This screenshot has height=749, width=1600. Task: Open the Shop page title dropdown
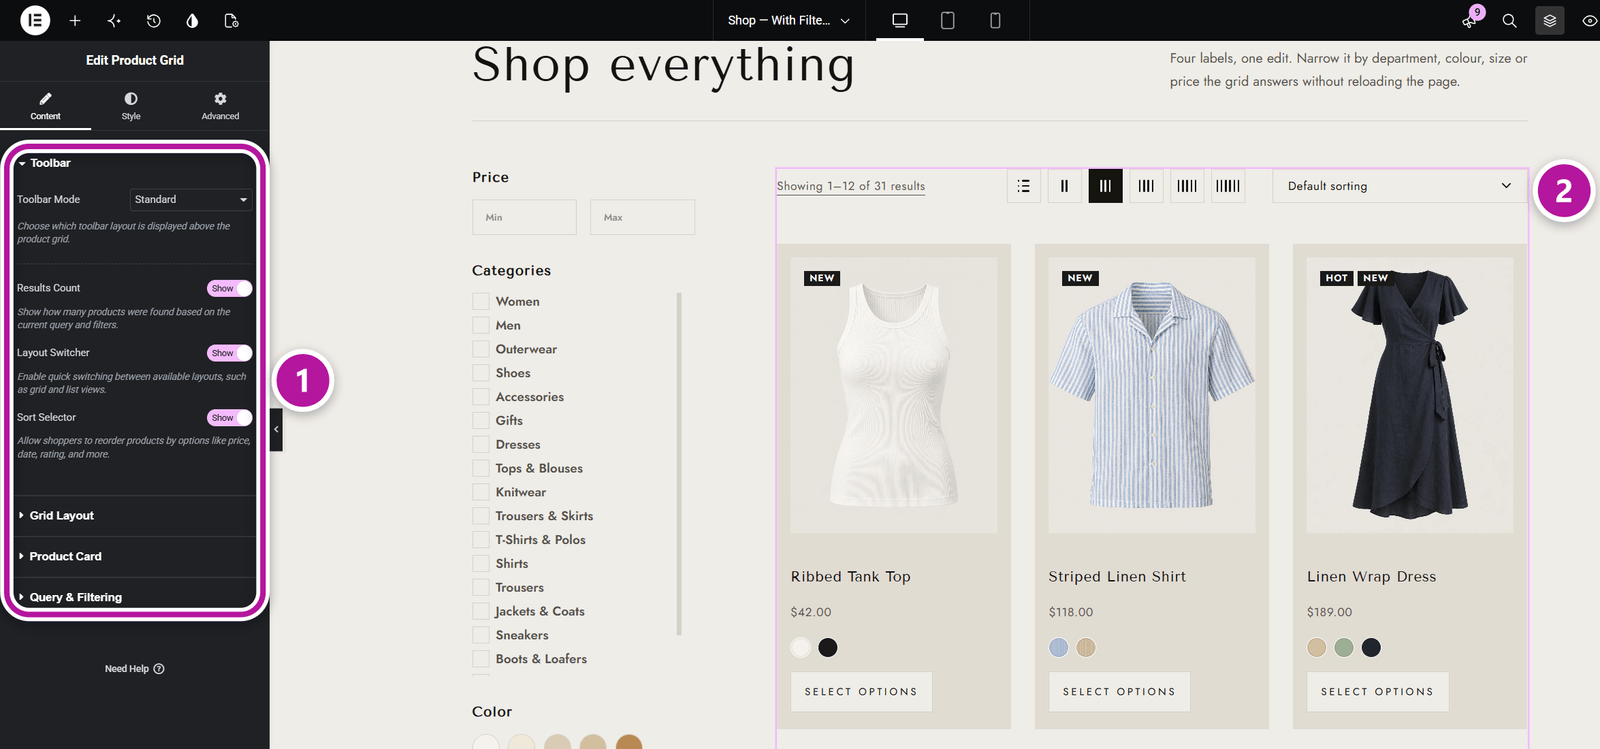789,20
